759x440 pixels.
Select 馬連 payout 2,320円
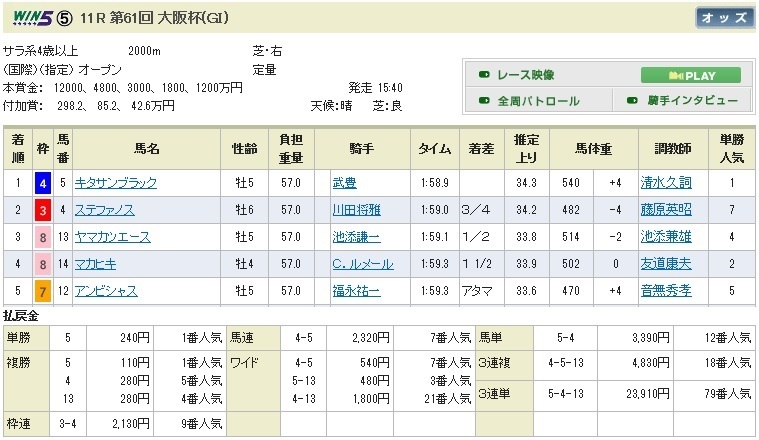tap(371, 338)
